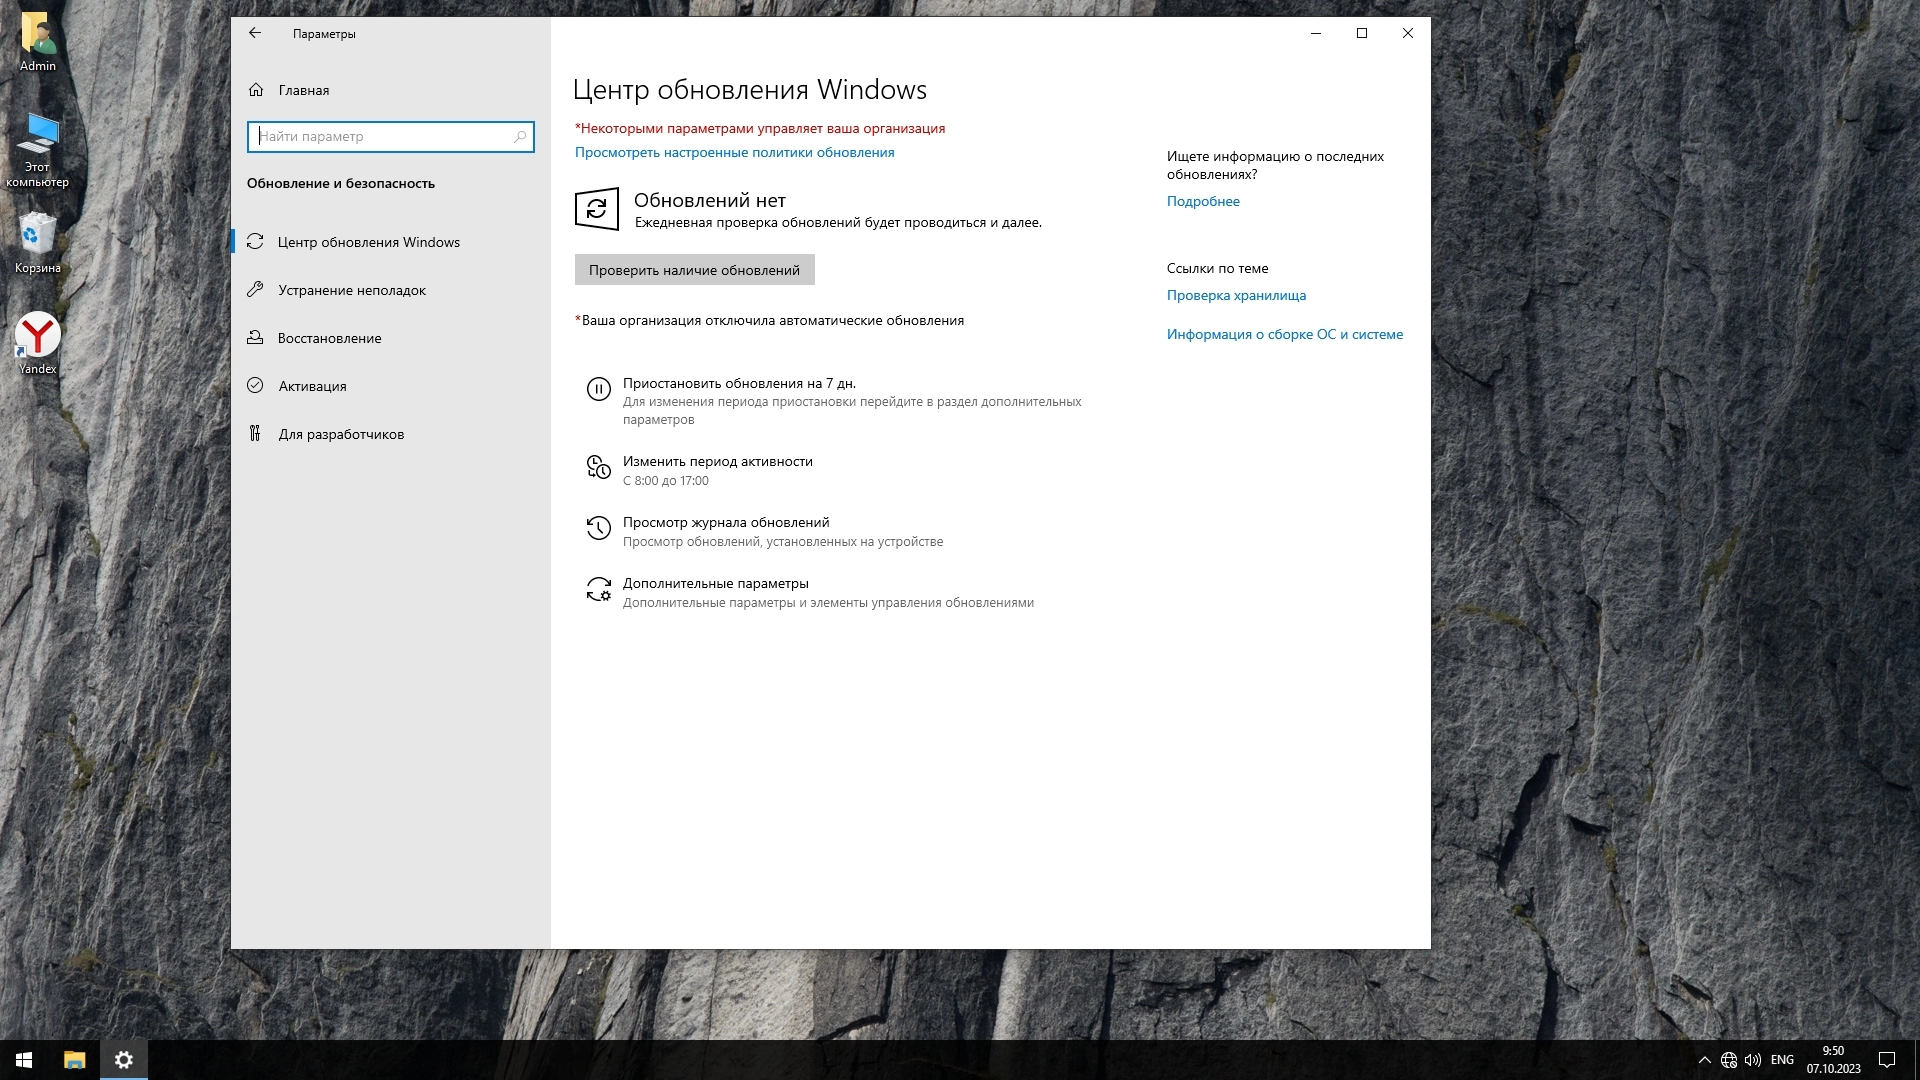
Task: Click the update history icon
Action: coord(598,529)
